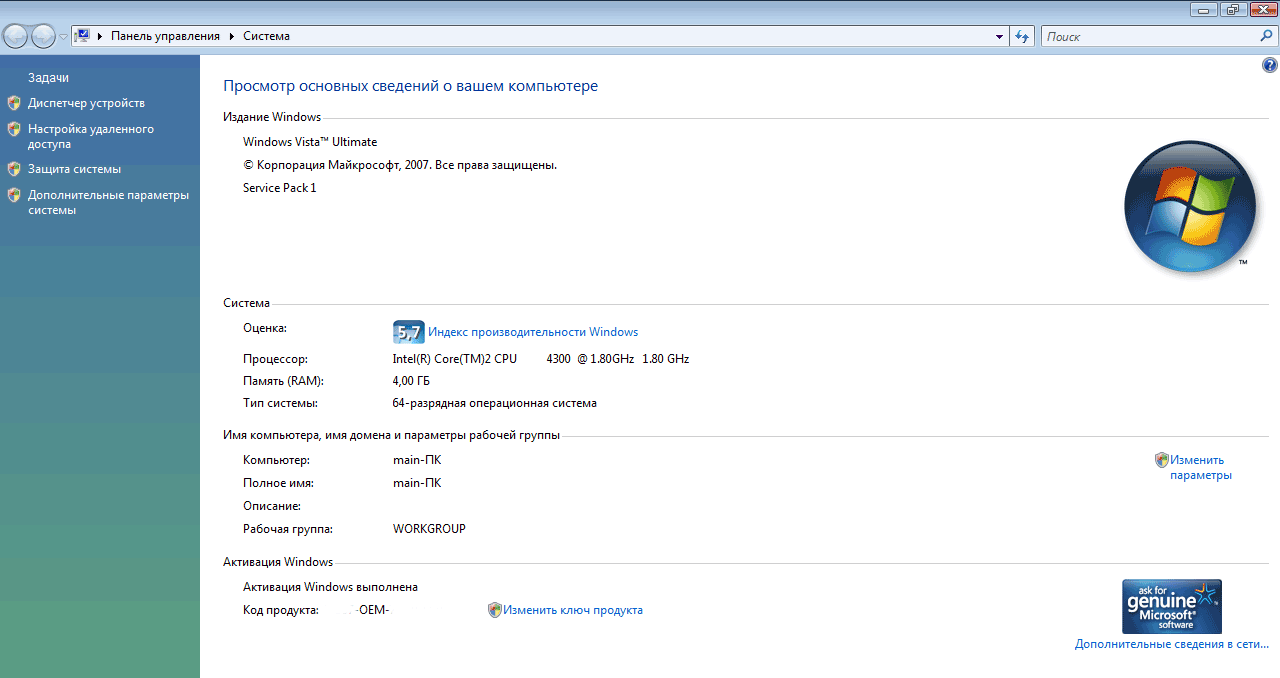Image resolution: width=1280 pixels, height=678 pixels.
Task: Click the ask for genuine Microsoft badge
Action: click(1172, 606)
